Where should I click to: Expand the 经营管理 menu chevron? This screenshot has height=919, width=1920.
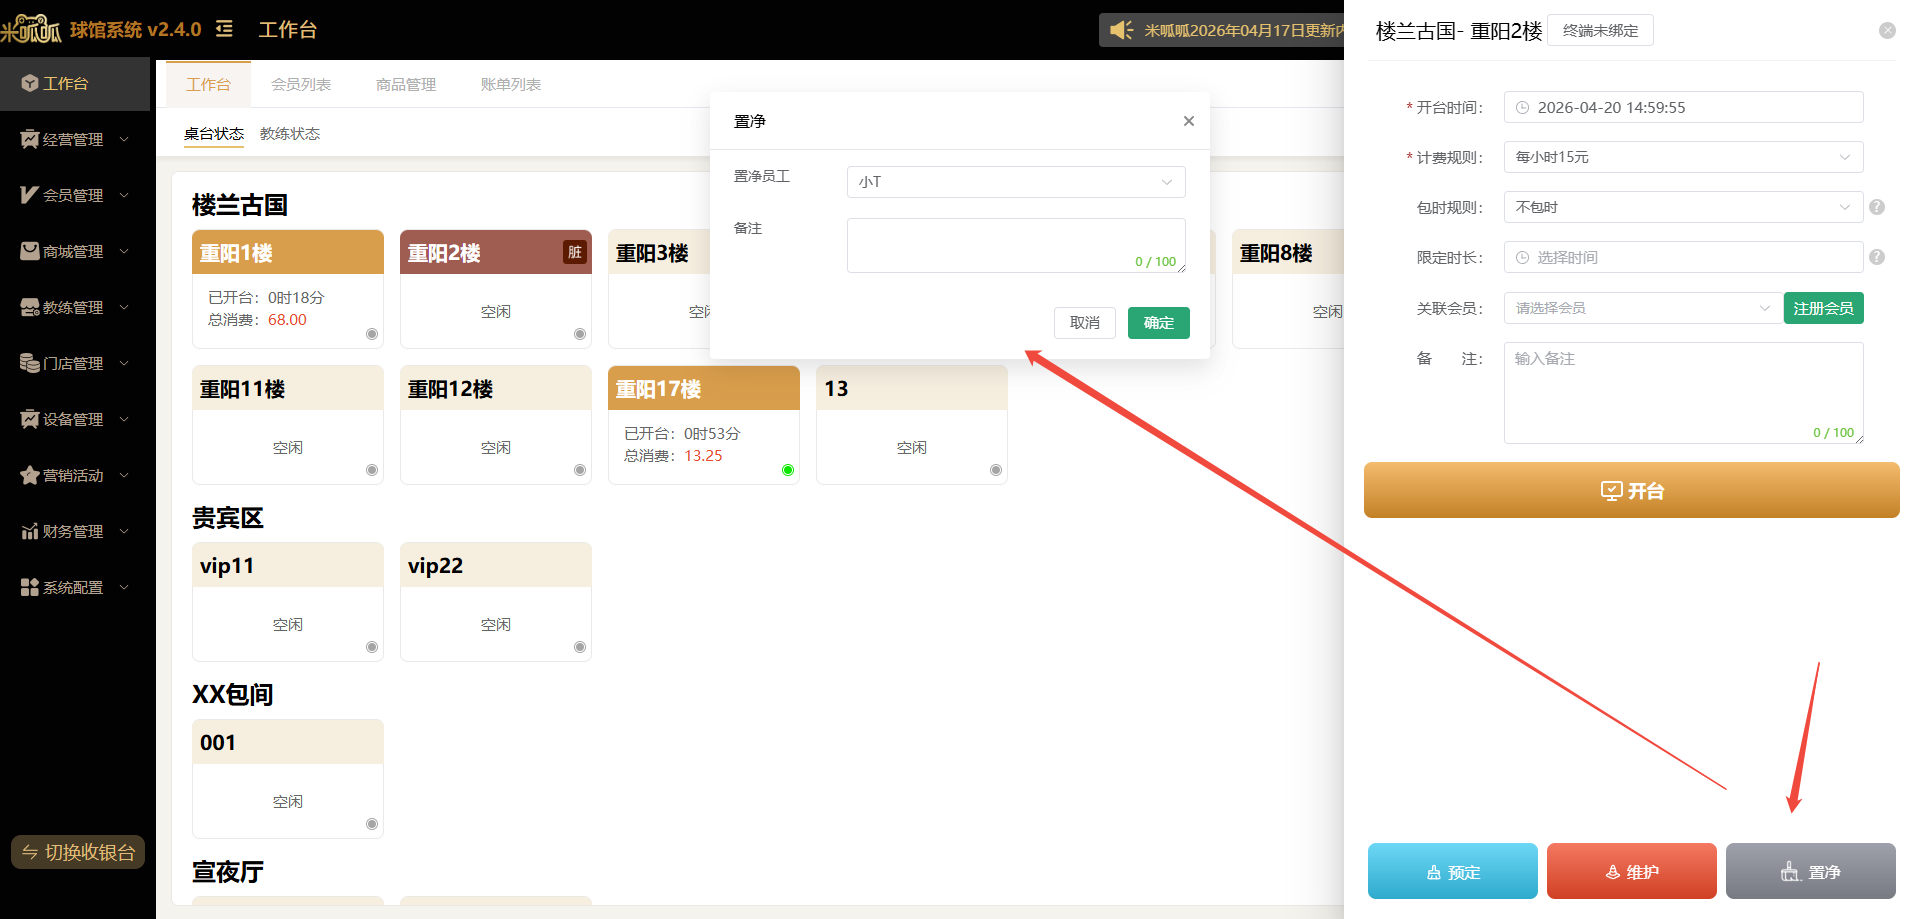pyautogui.click(x=124, y=139)
